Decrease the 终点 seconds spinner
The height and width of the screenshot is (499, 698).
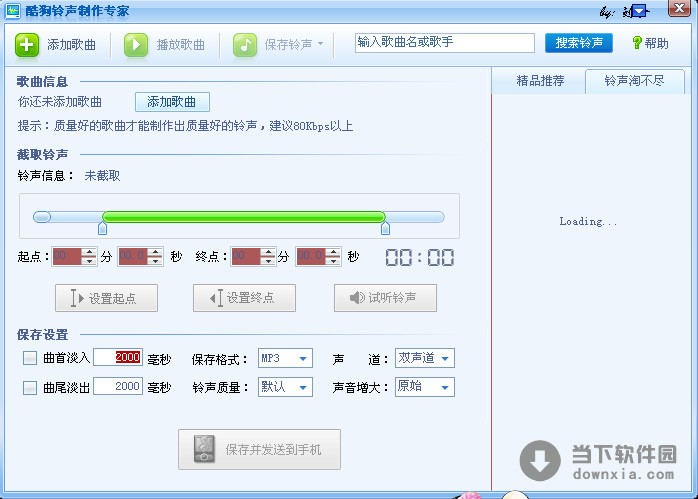[x=333, y=261]
